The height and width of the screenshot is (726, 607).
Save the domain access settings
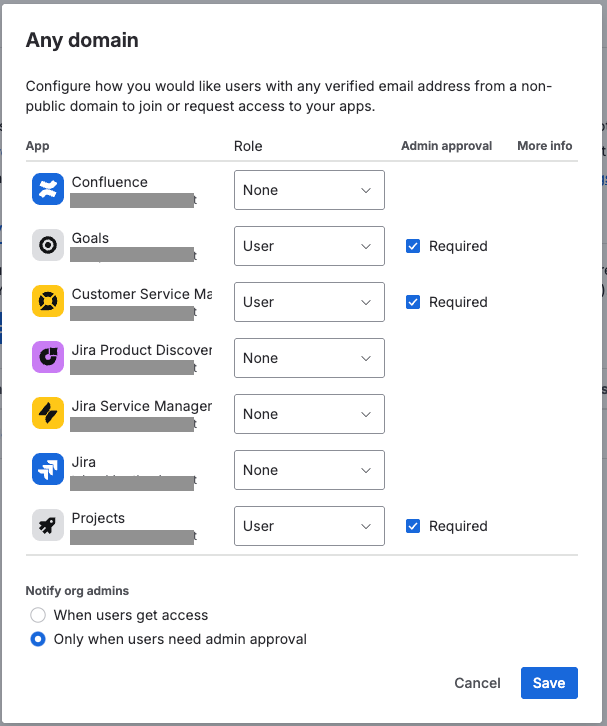pyautogui.click(x=549, y=683)
